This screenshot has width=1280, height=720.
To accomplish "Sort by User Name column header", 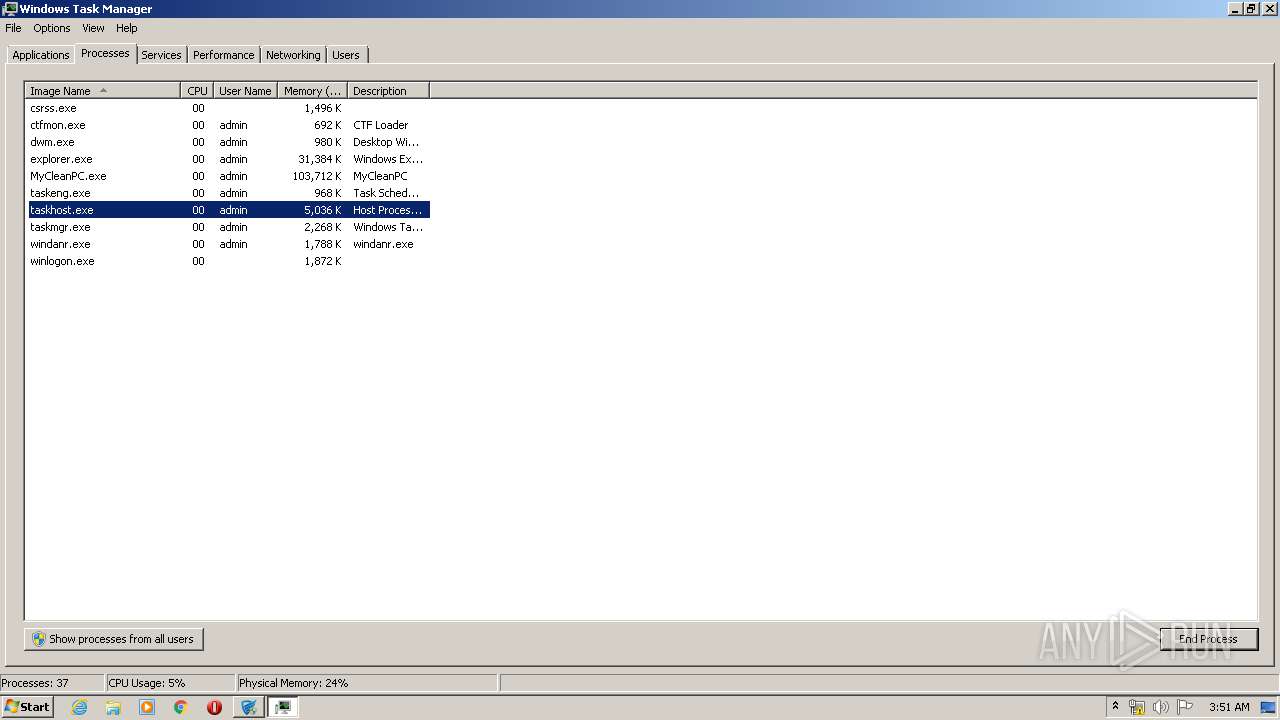I will (x=245, y=91).
